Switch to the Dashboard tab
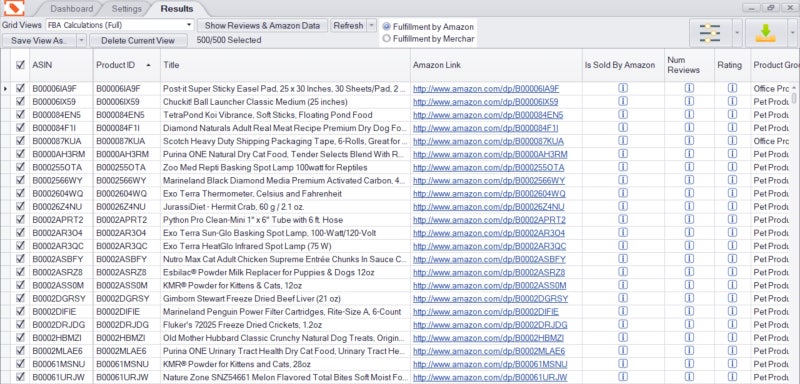800x384 pixels. click(72, 9)
